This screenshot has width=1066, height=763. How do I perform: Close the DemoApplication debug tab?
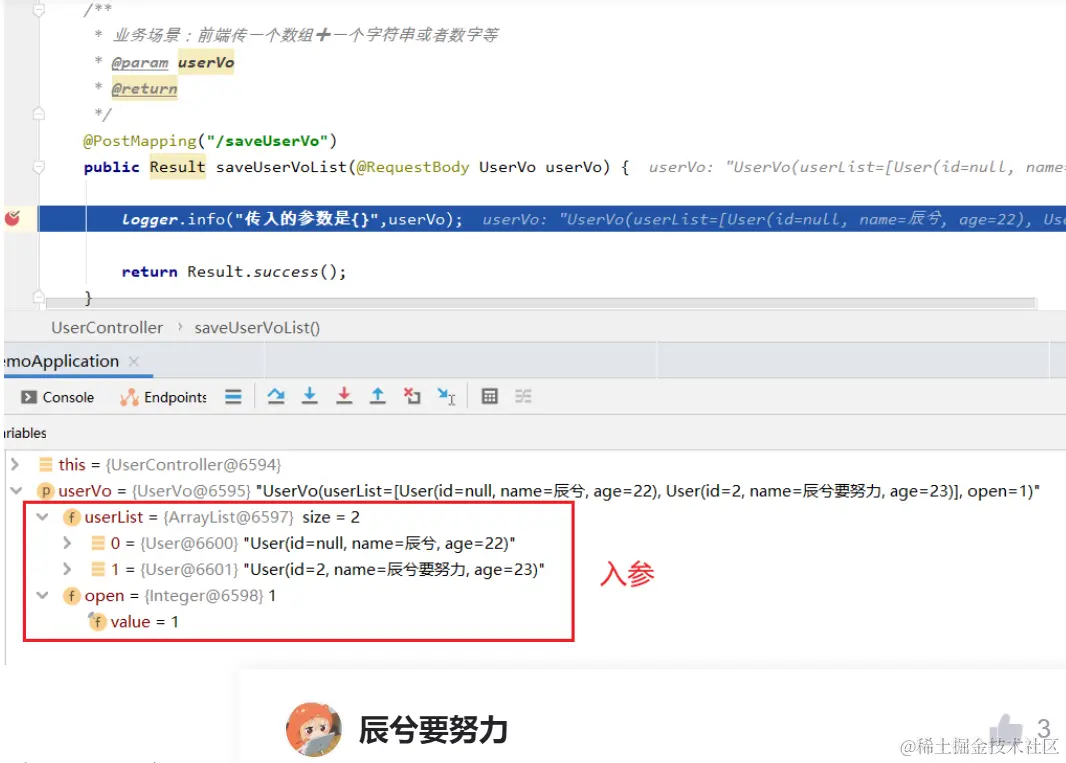click(134, 361)
